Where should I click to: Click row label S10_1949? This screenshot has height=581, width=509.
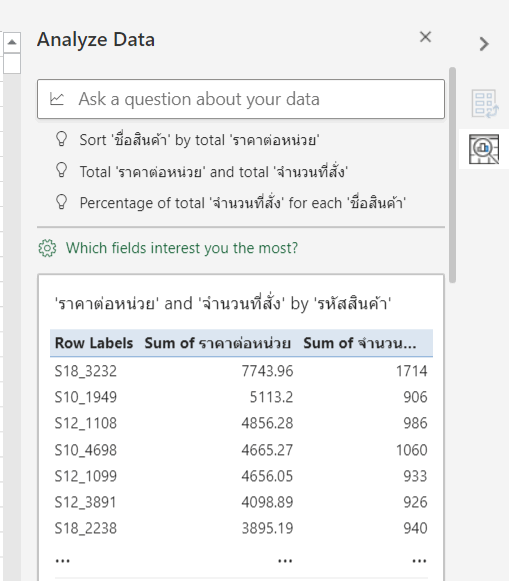point(86,397)
